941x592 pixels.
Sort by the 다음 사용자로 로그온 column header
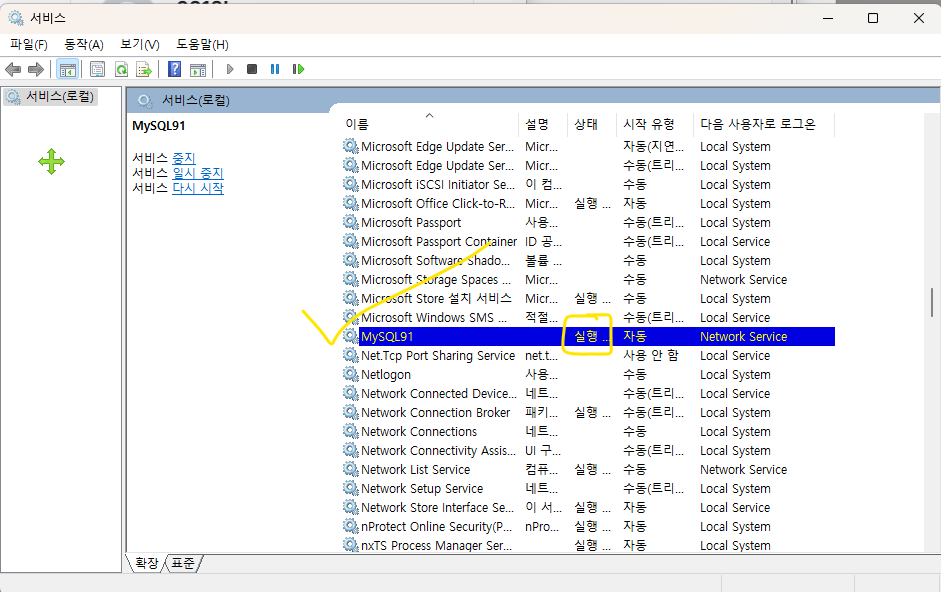click(x=763, y=124)
